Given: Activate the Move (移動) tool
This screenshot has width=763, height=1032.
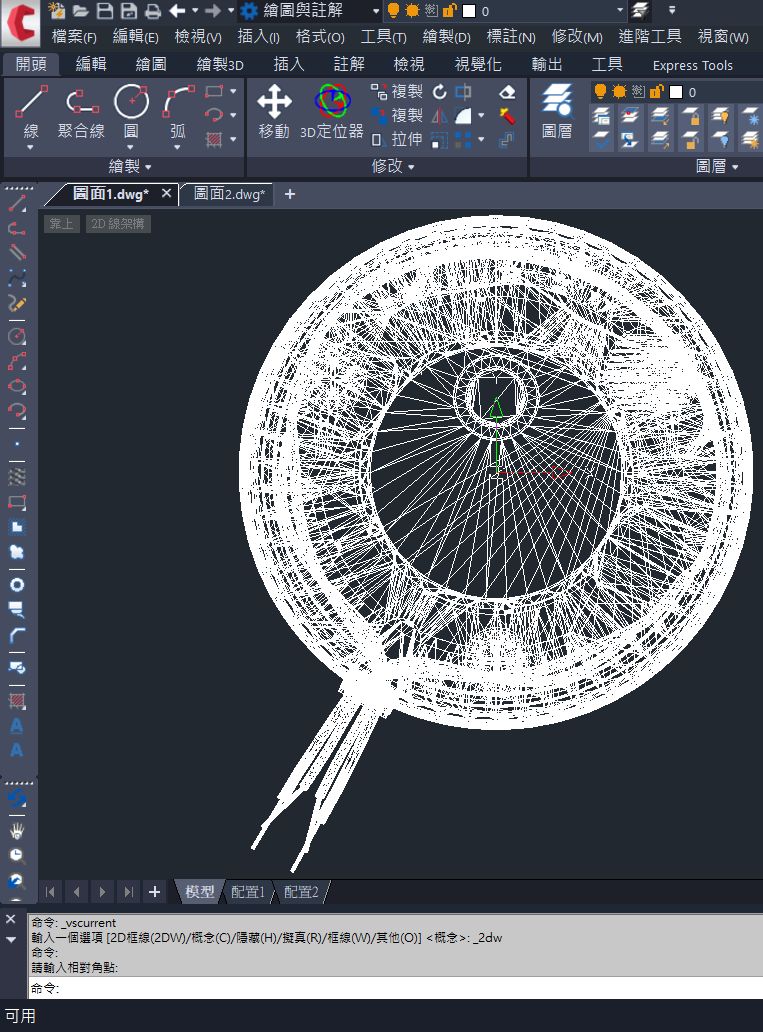Looking at the screenshot, I should tap(274, 112).
